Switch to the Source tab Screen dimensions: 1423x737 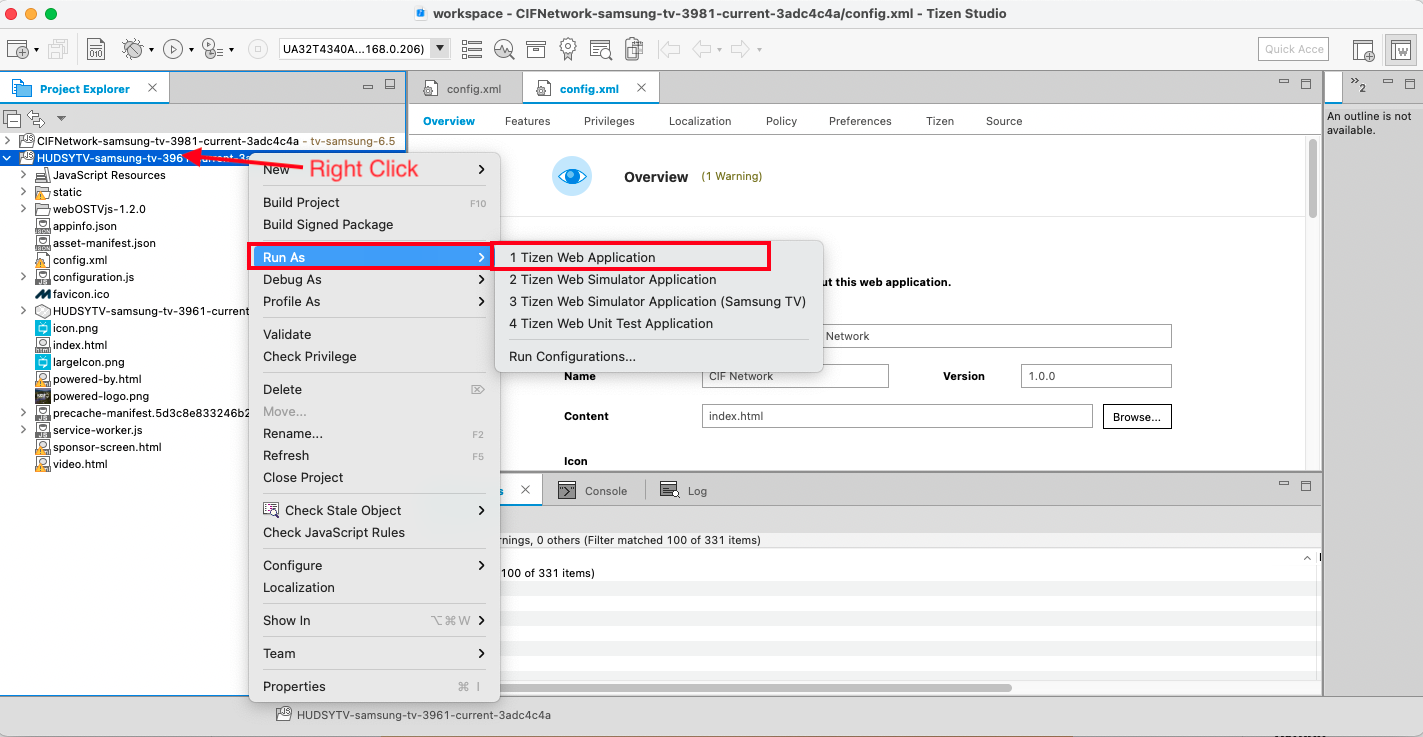pyautogui.click(x=1004, y=121)
